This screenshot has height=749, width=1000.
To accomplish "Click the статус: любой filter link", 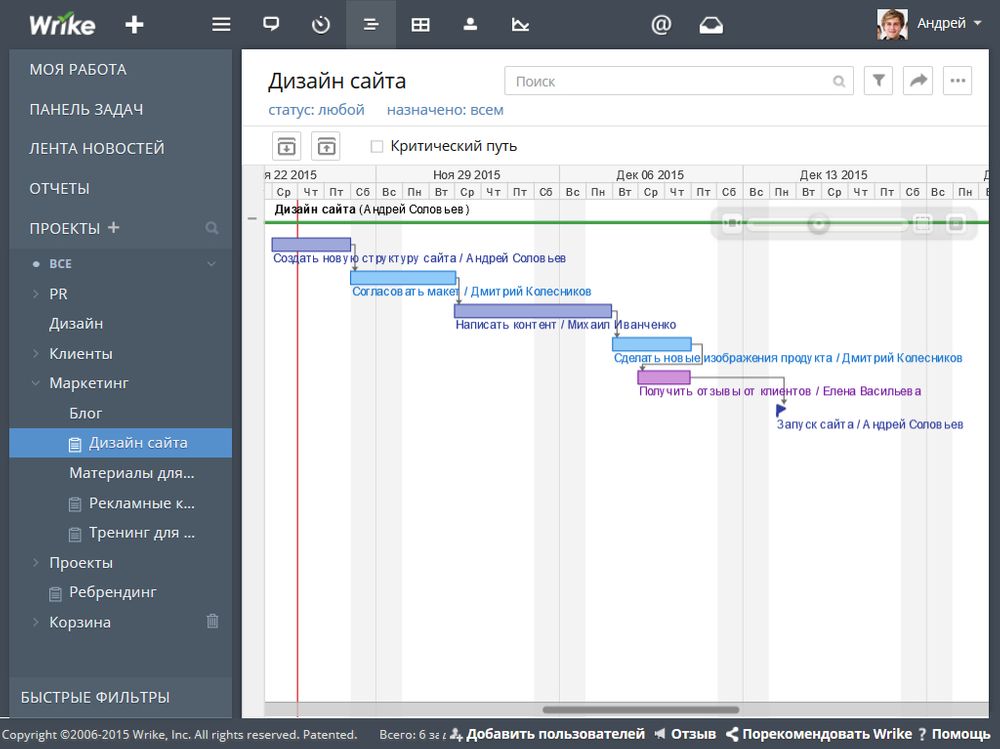I will tap(316, 110).
